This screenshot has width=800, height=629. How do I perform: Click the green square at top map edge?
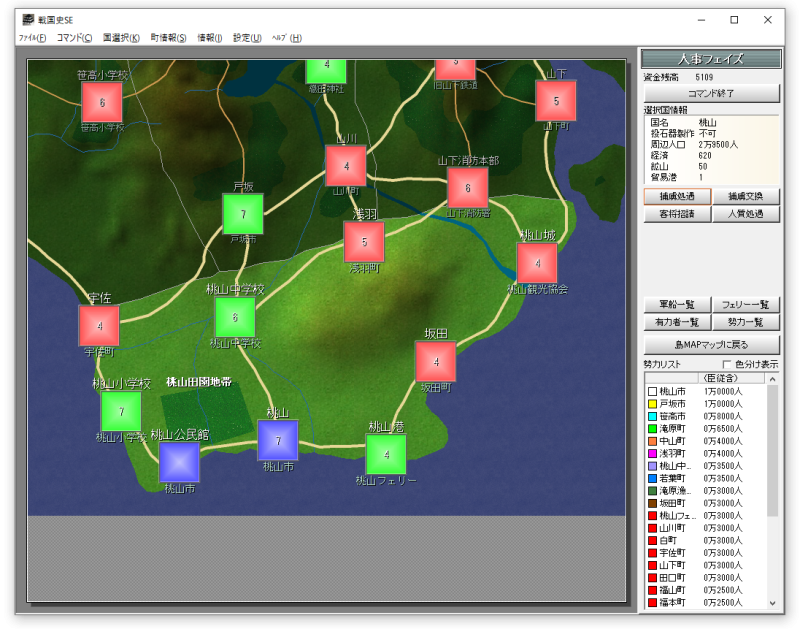[326, 71]
